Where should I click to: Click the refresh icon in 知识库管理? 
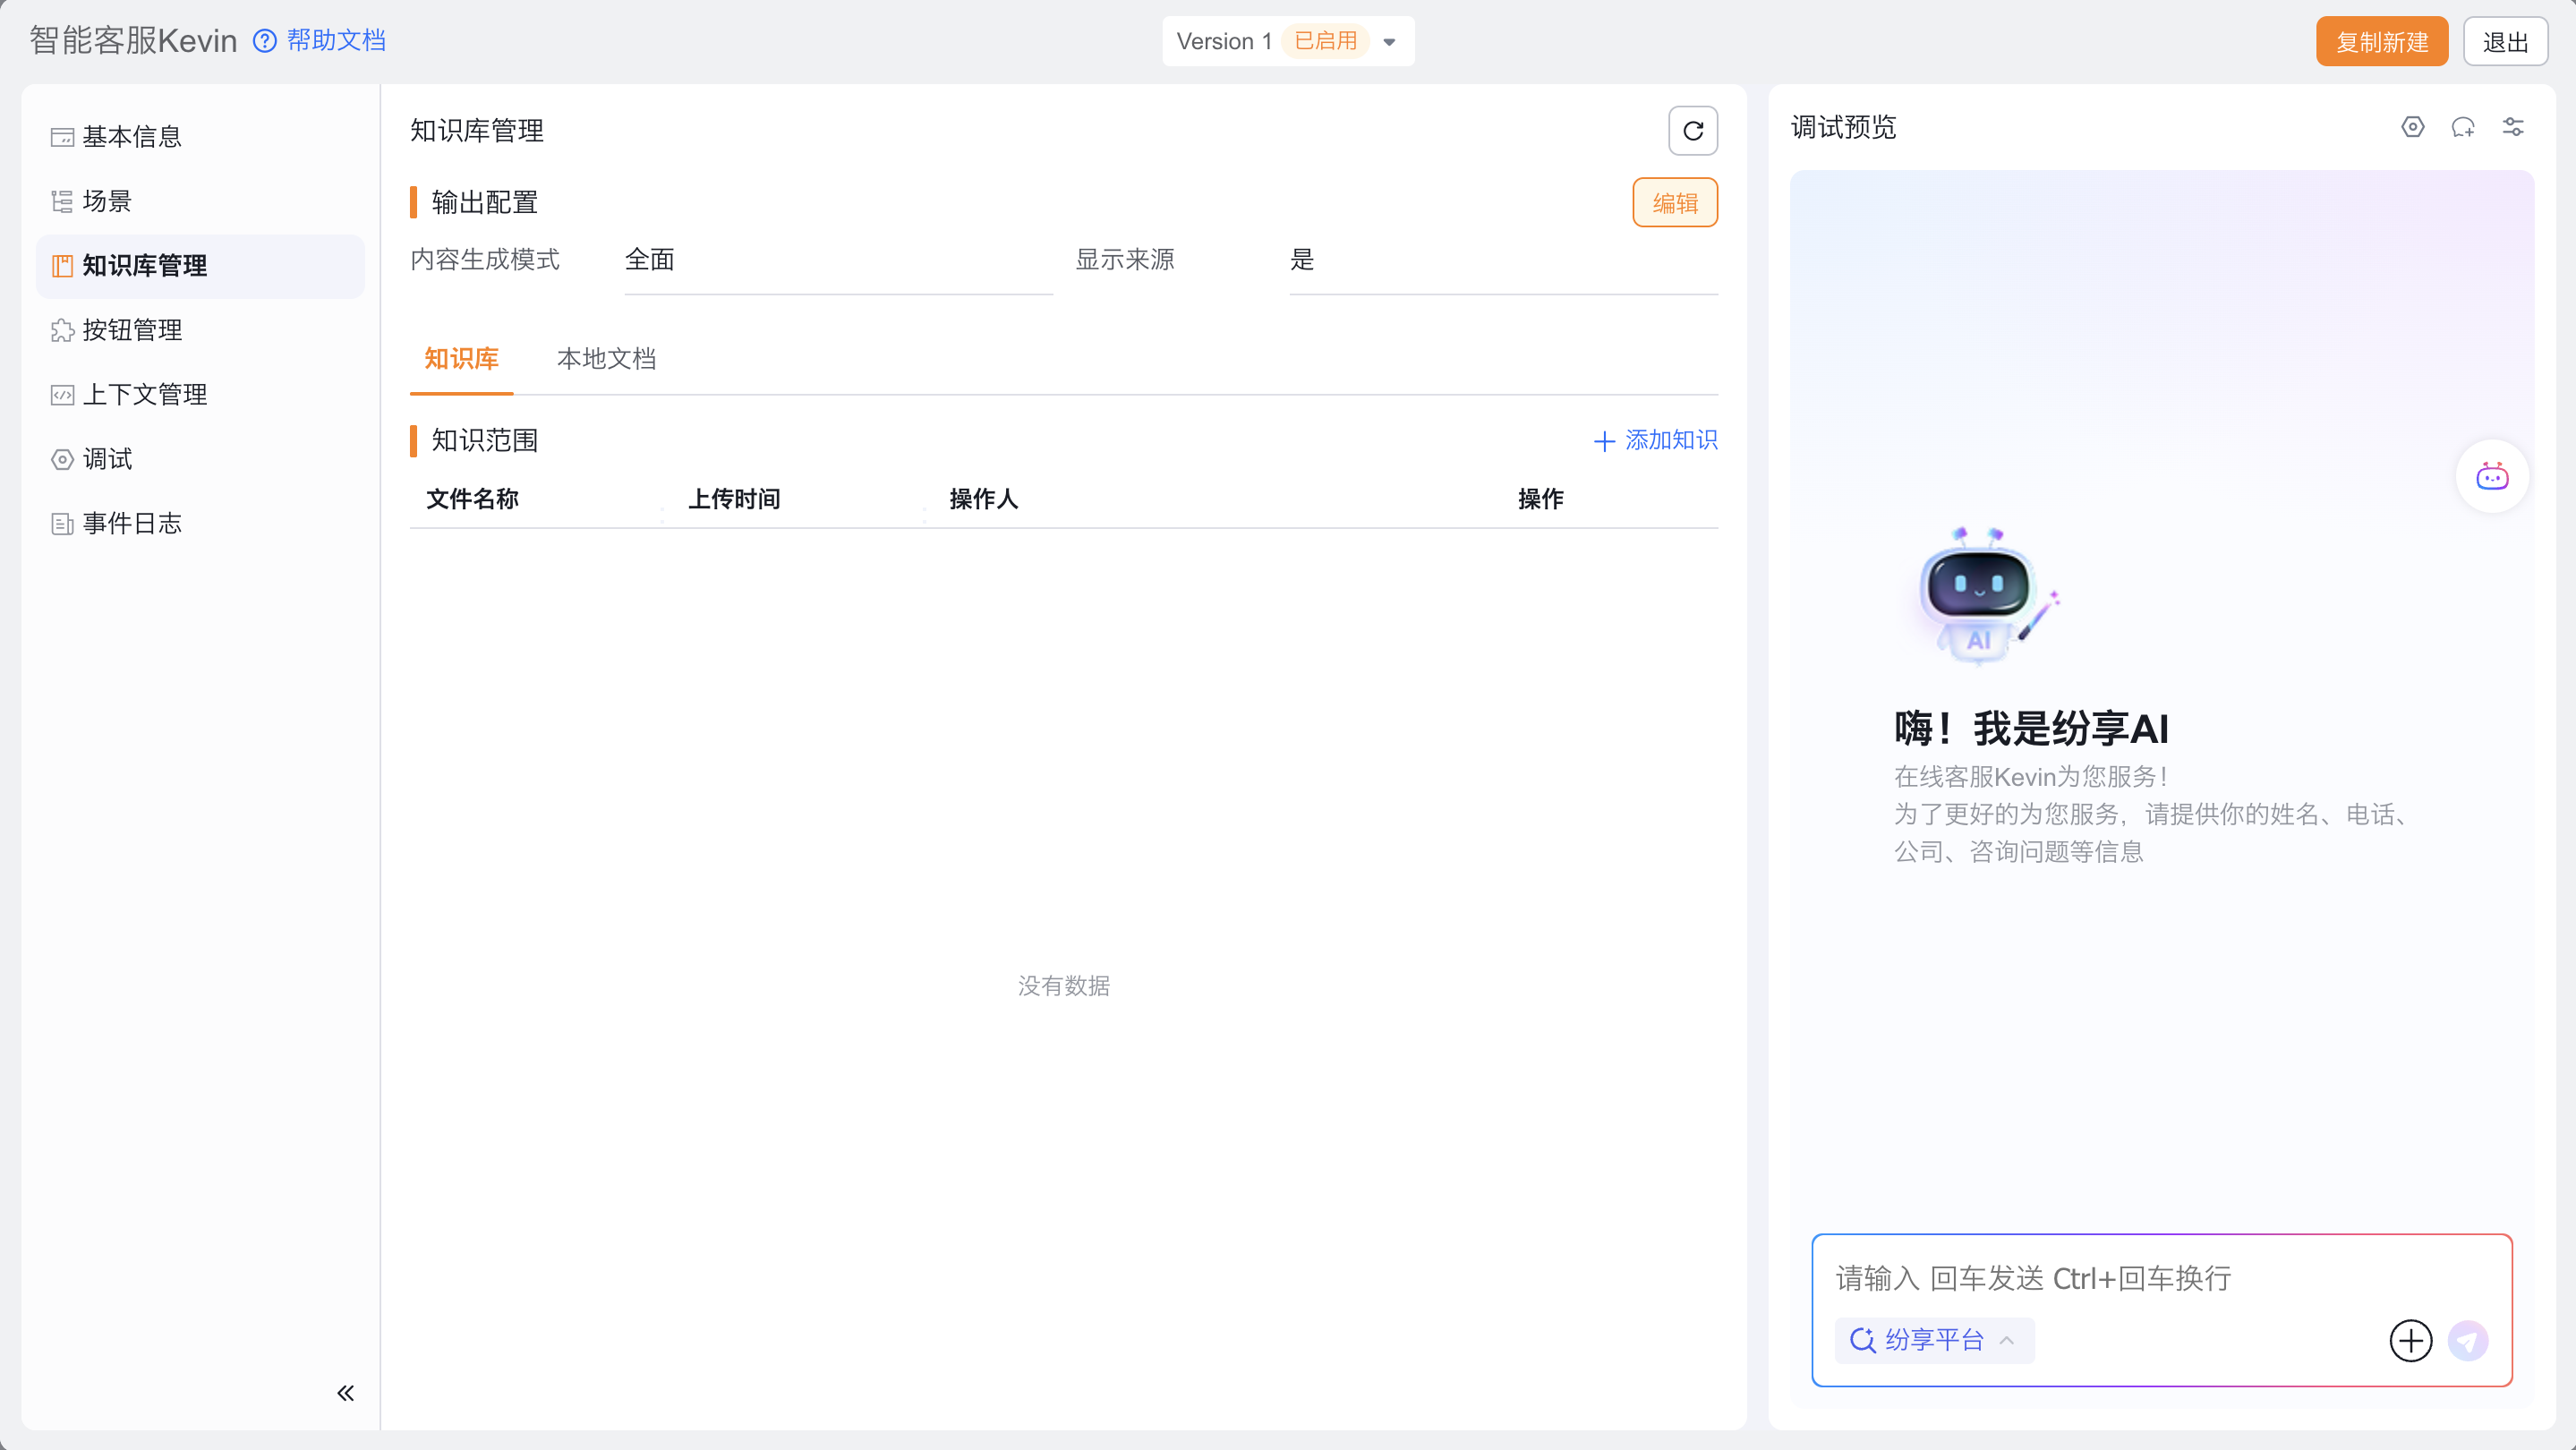click(1692, 131)
